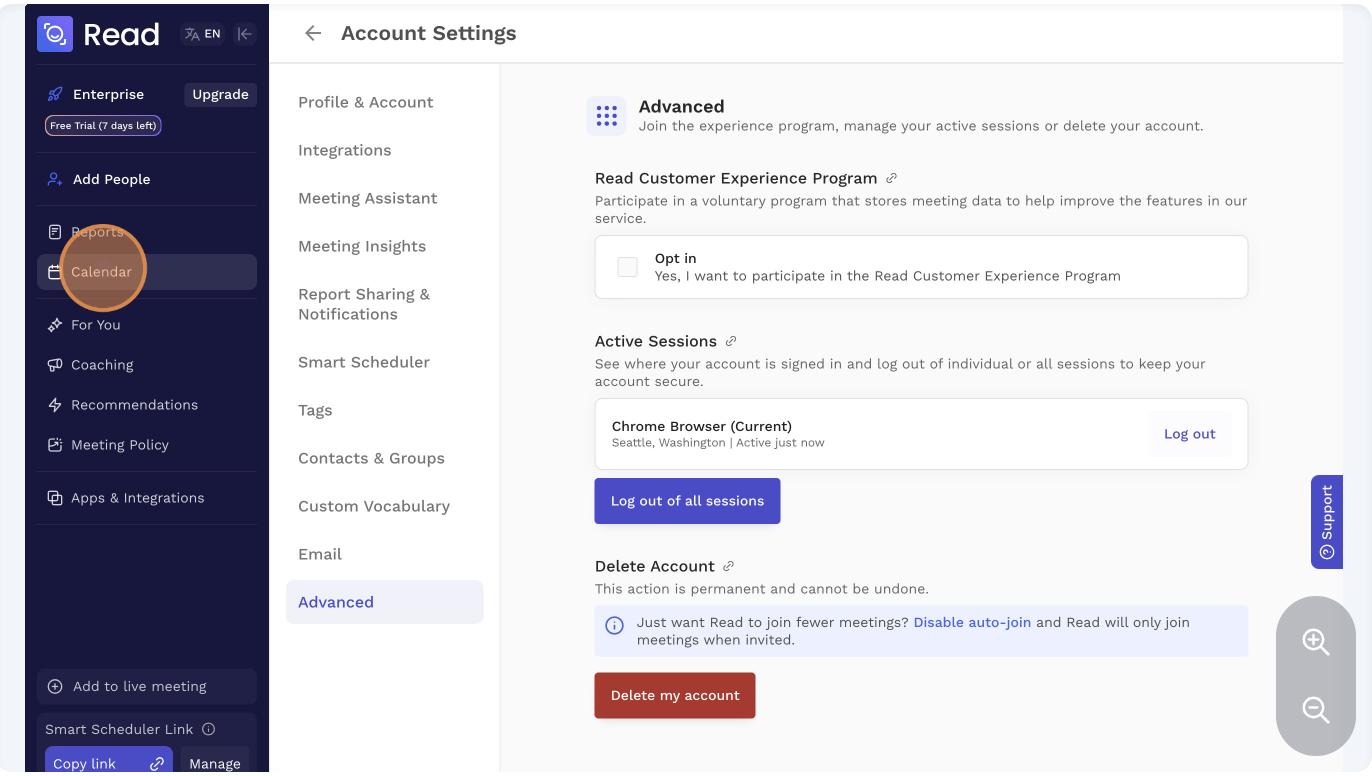Select Meeting Insights settings

coord(362,246)
